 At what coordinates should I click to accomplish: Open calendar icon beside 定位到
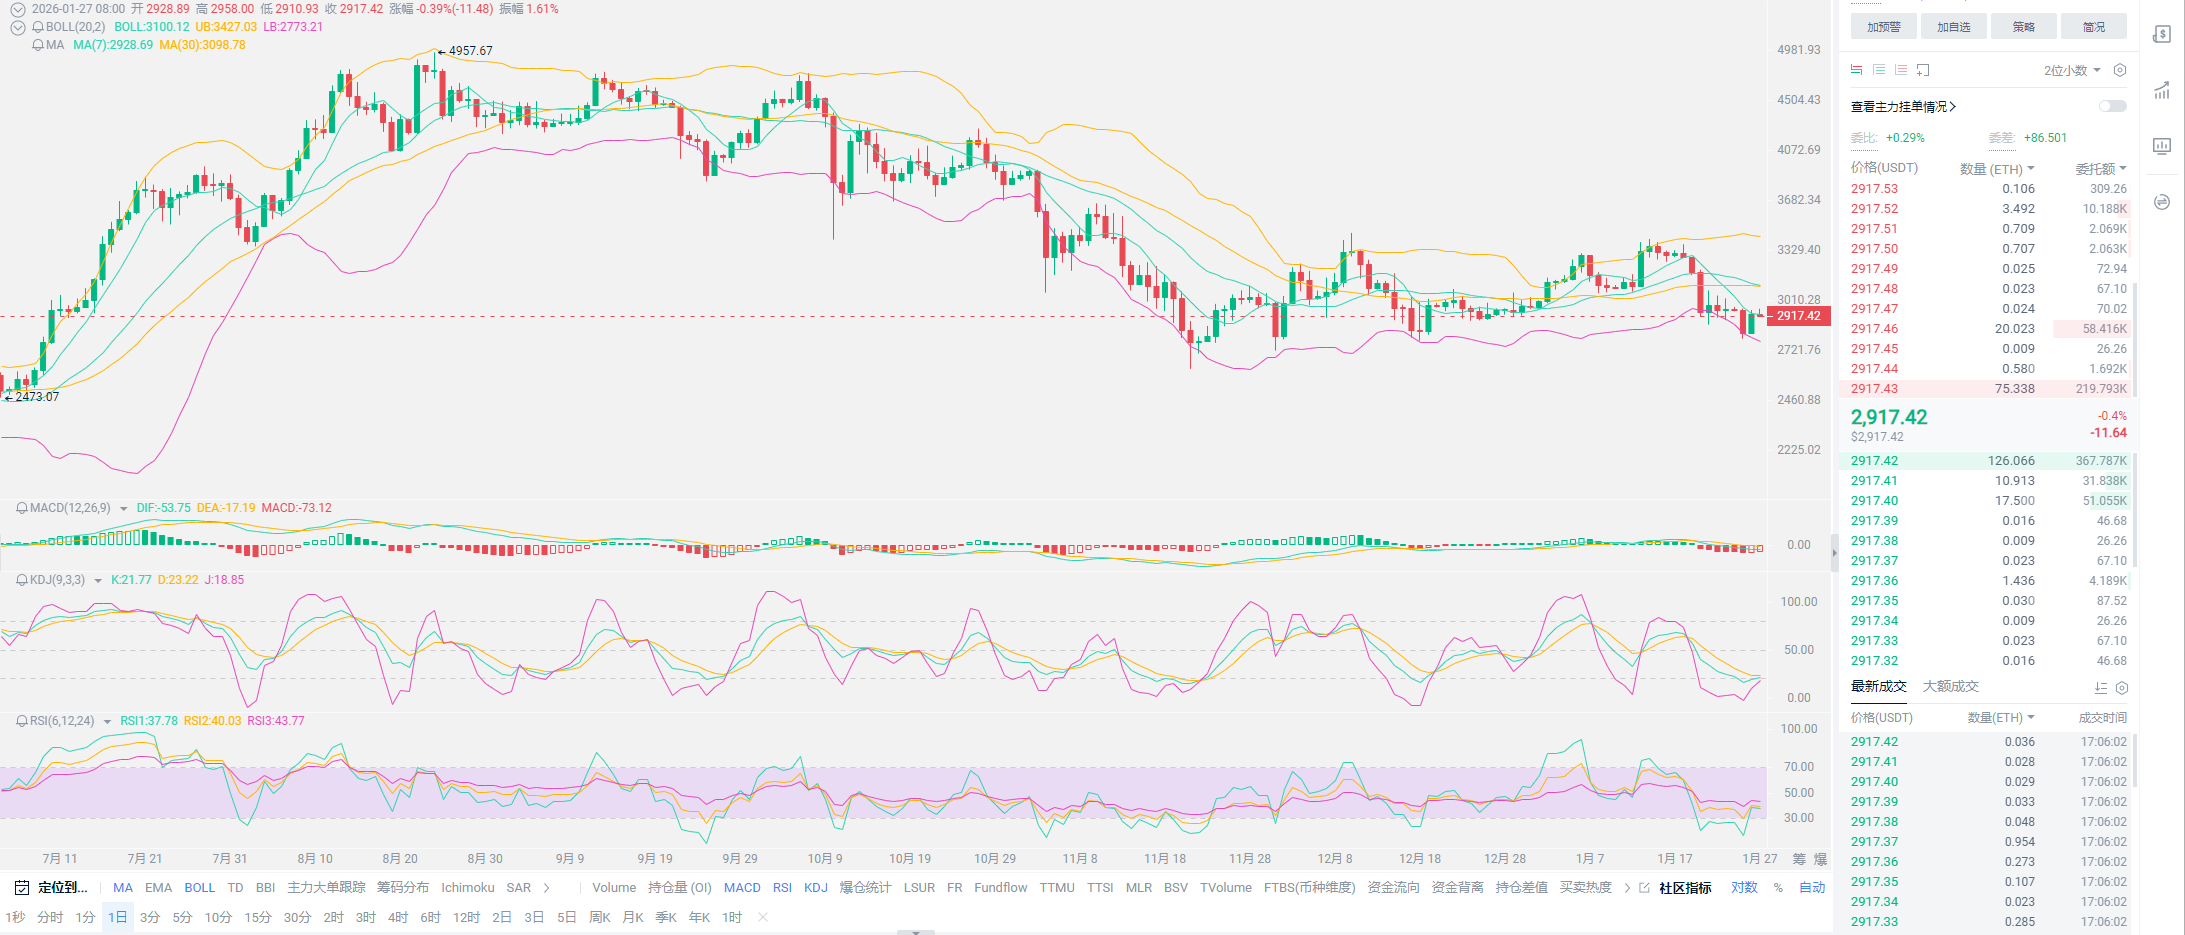click(21, 888)
